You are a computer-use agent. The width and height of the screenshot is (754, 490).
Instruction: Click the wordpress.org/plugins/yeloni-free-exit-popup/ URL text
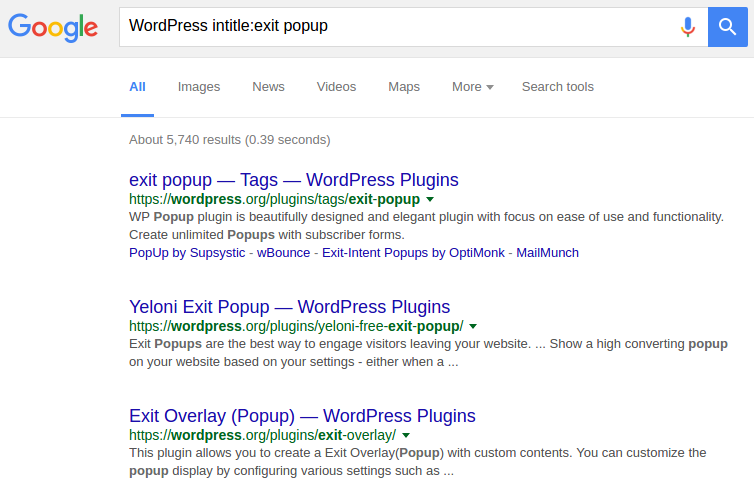(x=296, y=326)
